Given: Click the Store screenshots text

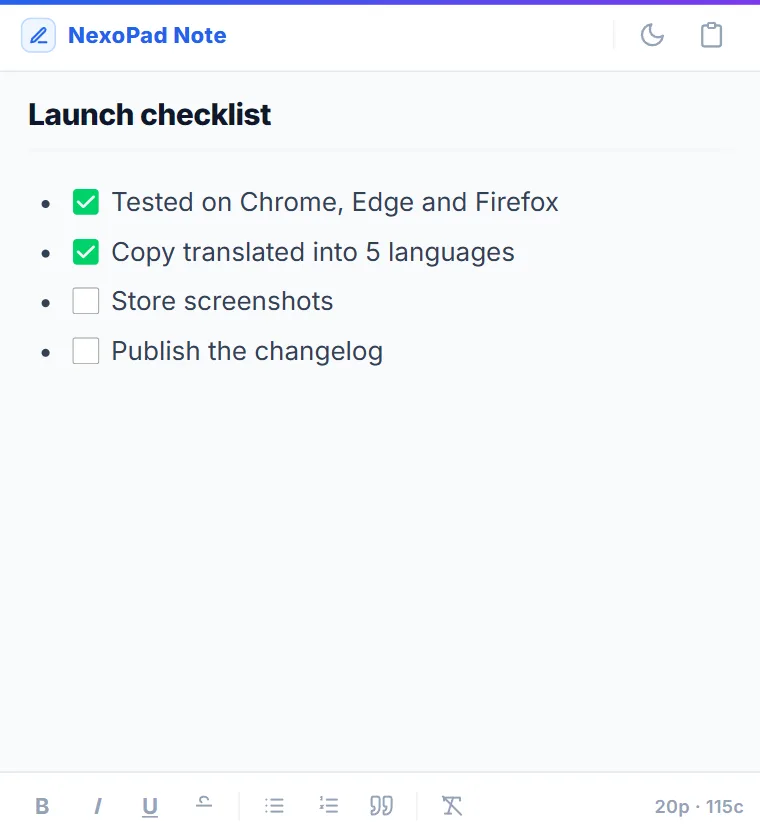Looking at the screenshot, I should click(222, 301).
